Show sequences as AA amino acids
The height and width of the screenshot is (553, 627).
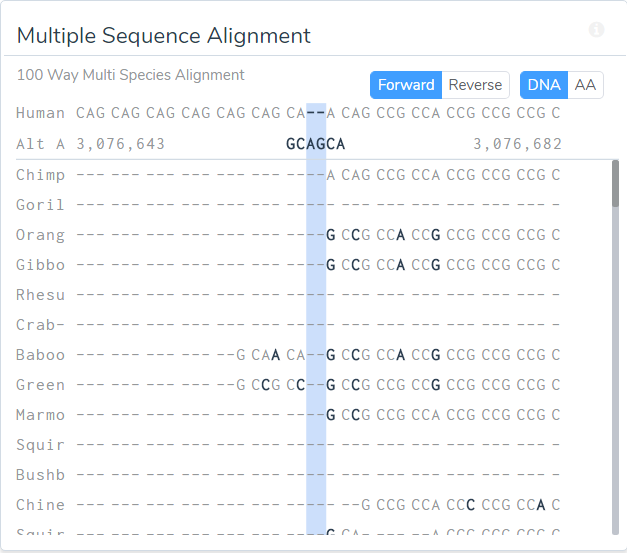[585, 85]
